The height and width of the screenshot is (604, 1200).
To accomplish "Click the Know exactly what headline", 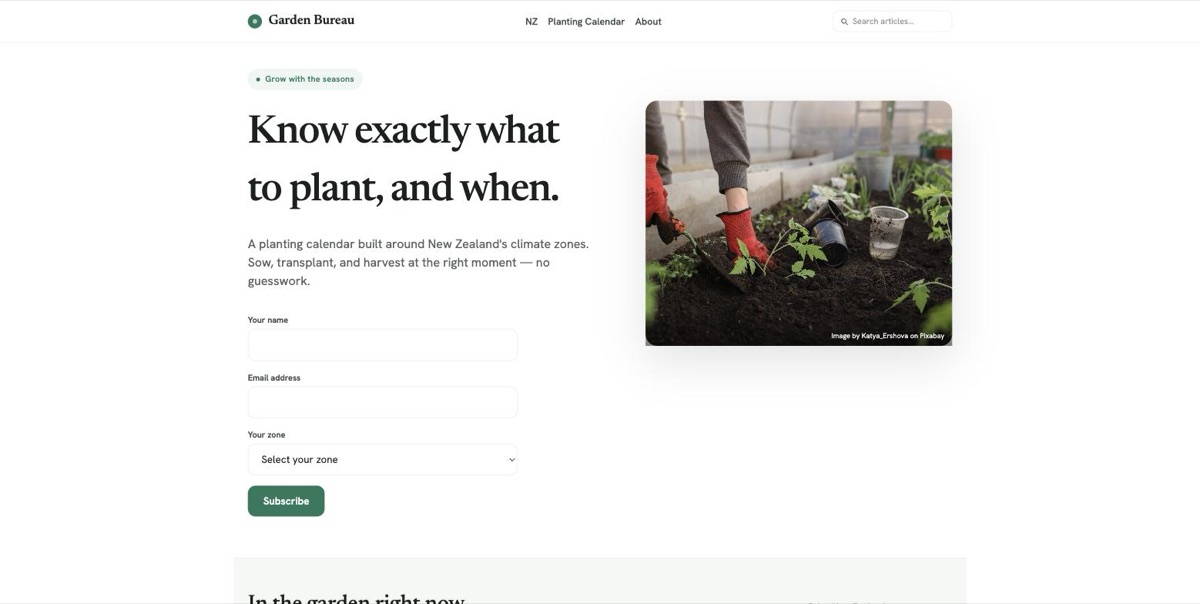I will coord(404,158).
